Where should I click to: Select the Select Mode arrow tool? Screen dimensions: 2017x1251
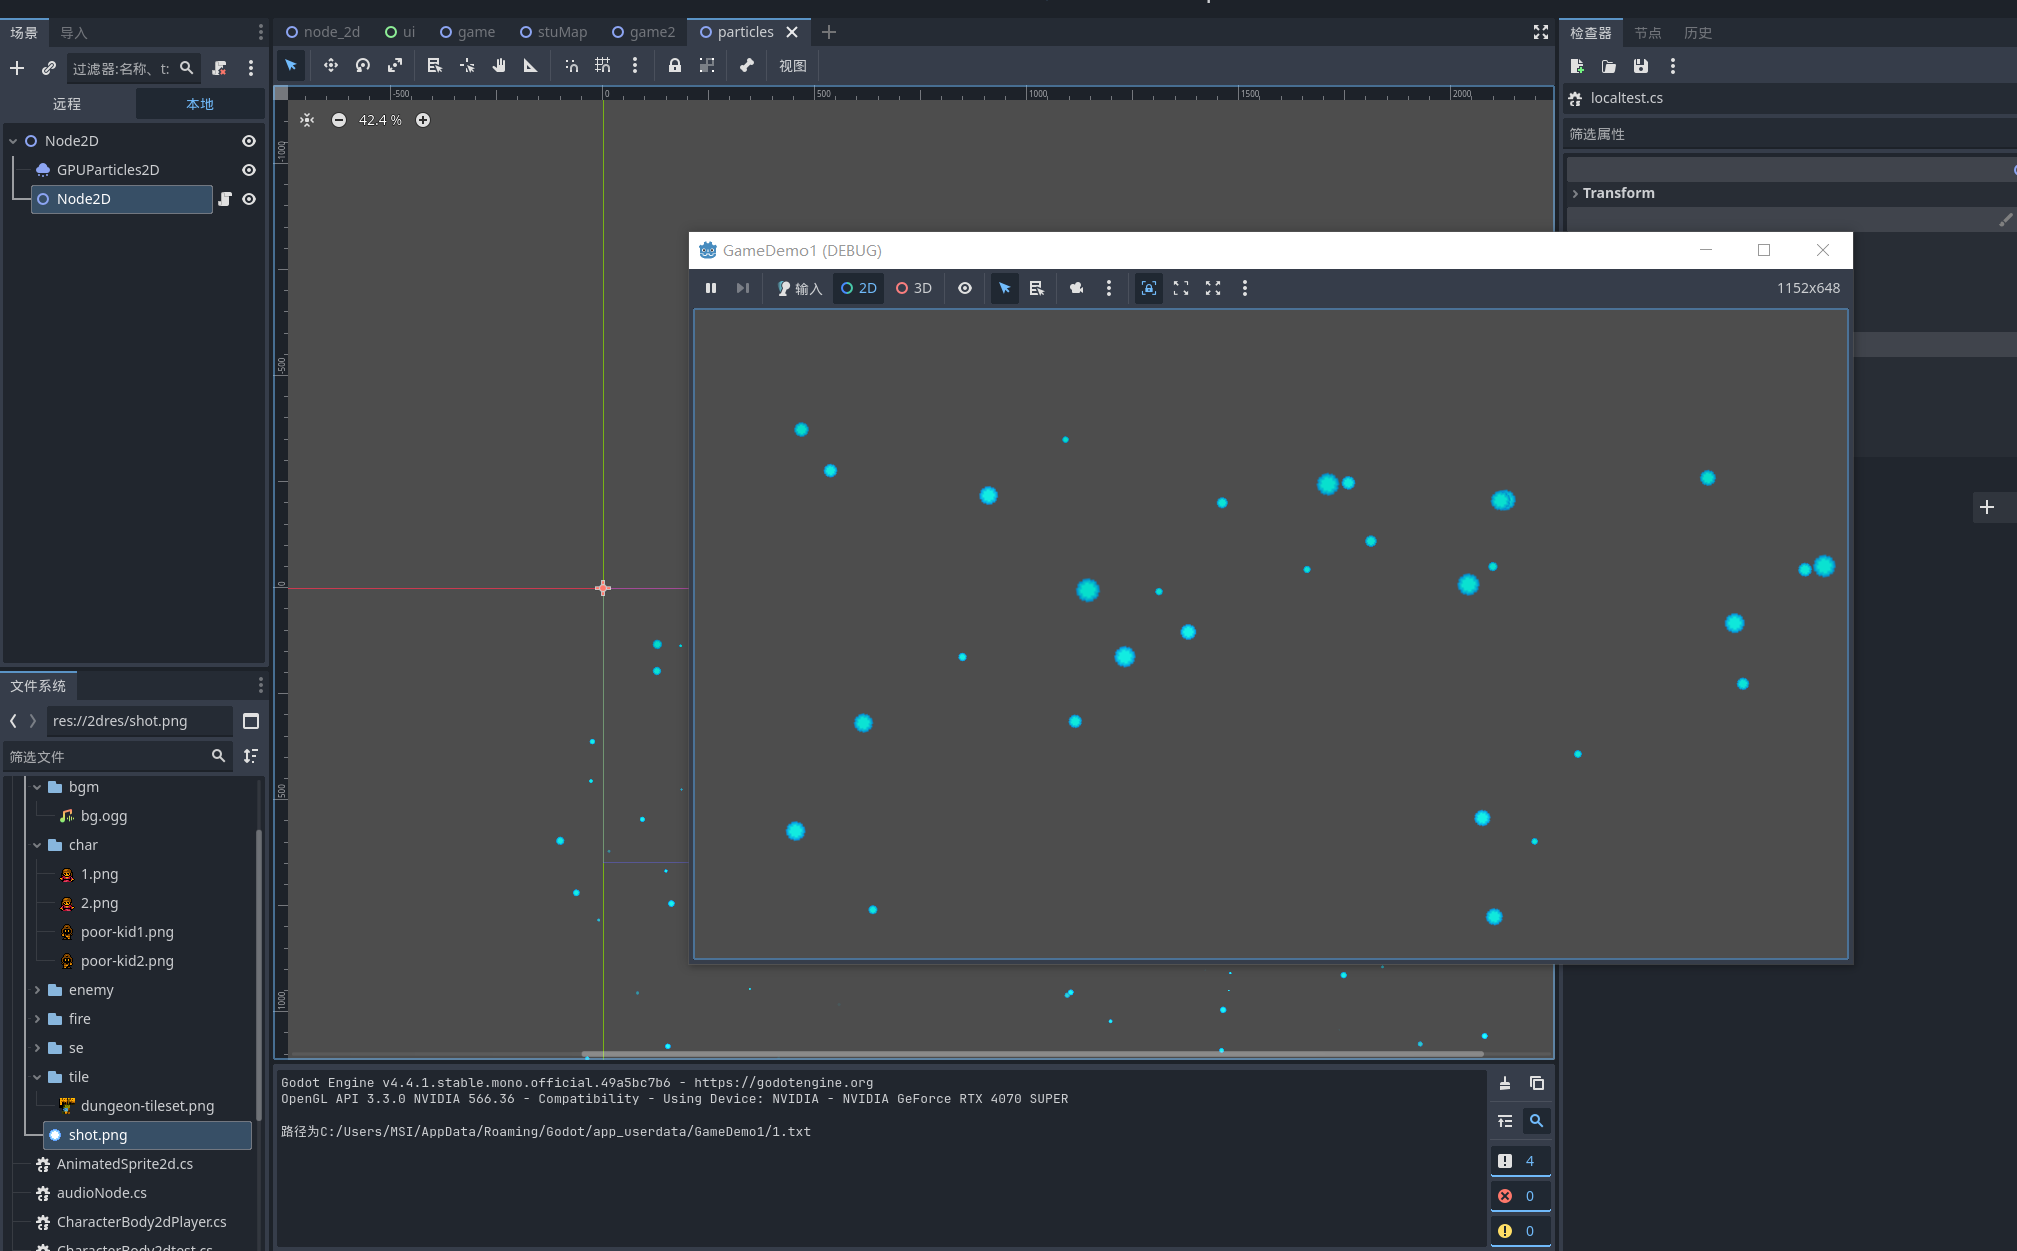pos(291,66)
